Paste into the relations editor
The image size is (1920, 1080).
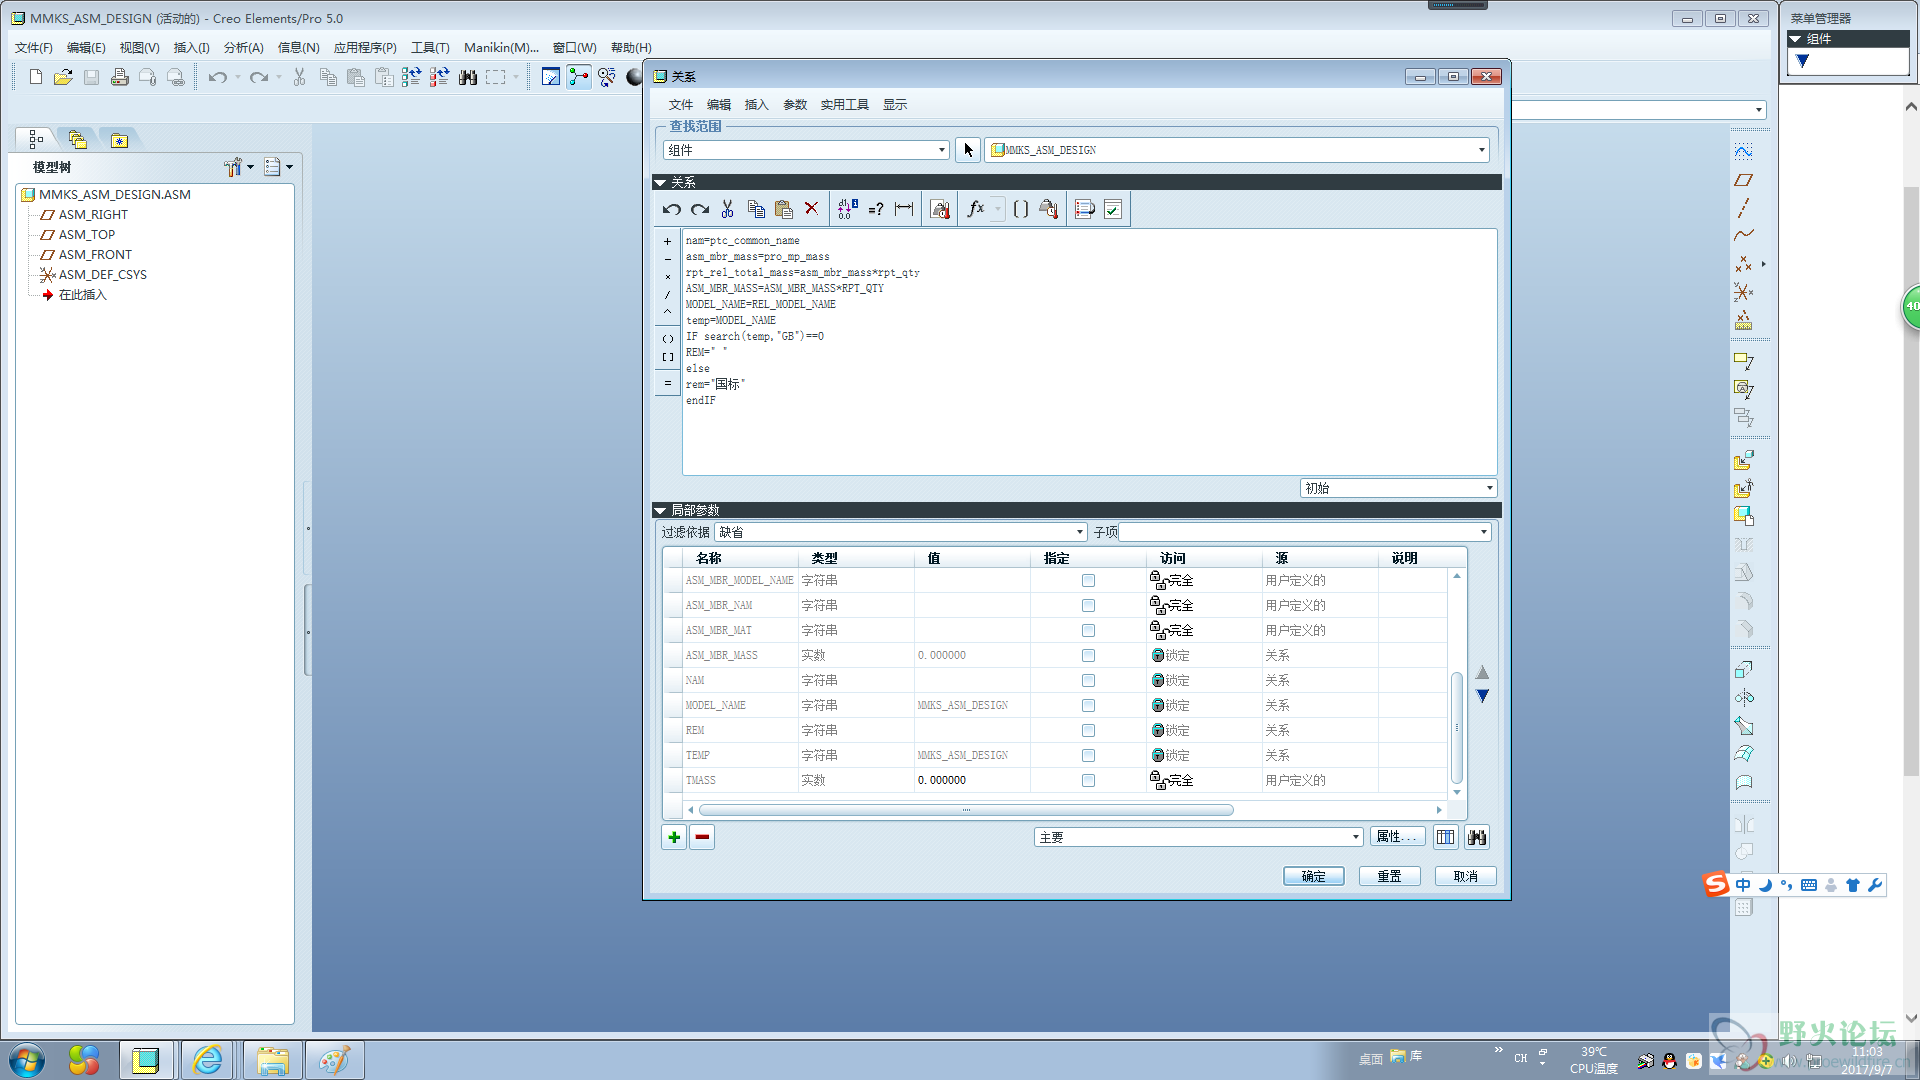pos(784,209)
